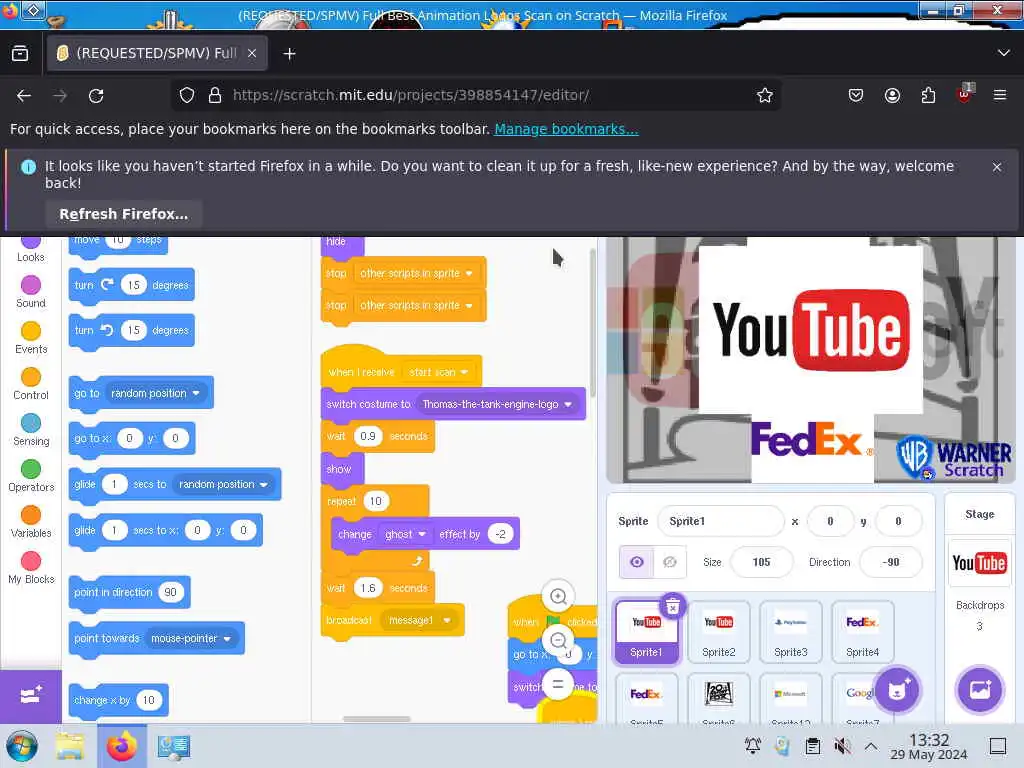Image resolution: width=1024 pixels, height=768 pixels.
Task: Select Sprite3 thumbnail
Action: pyautogui.click(x=791, y=633)
